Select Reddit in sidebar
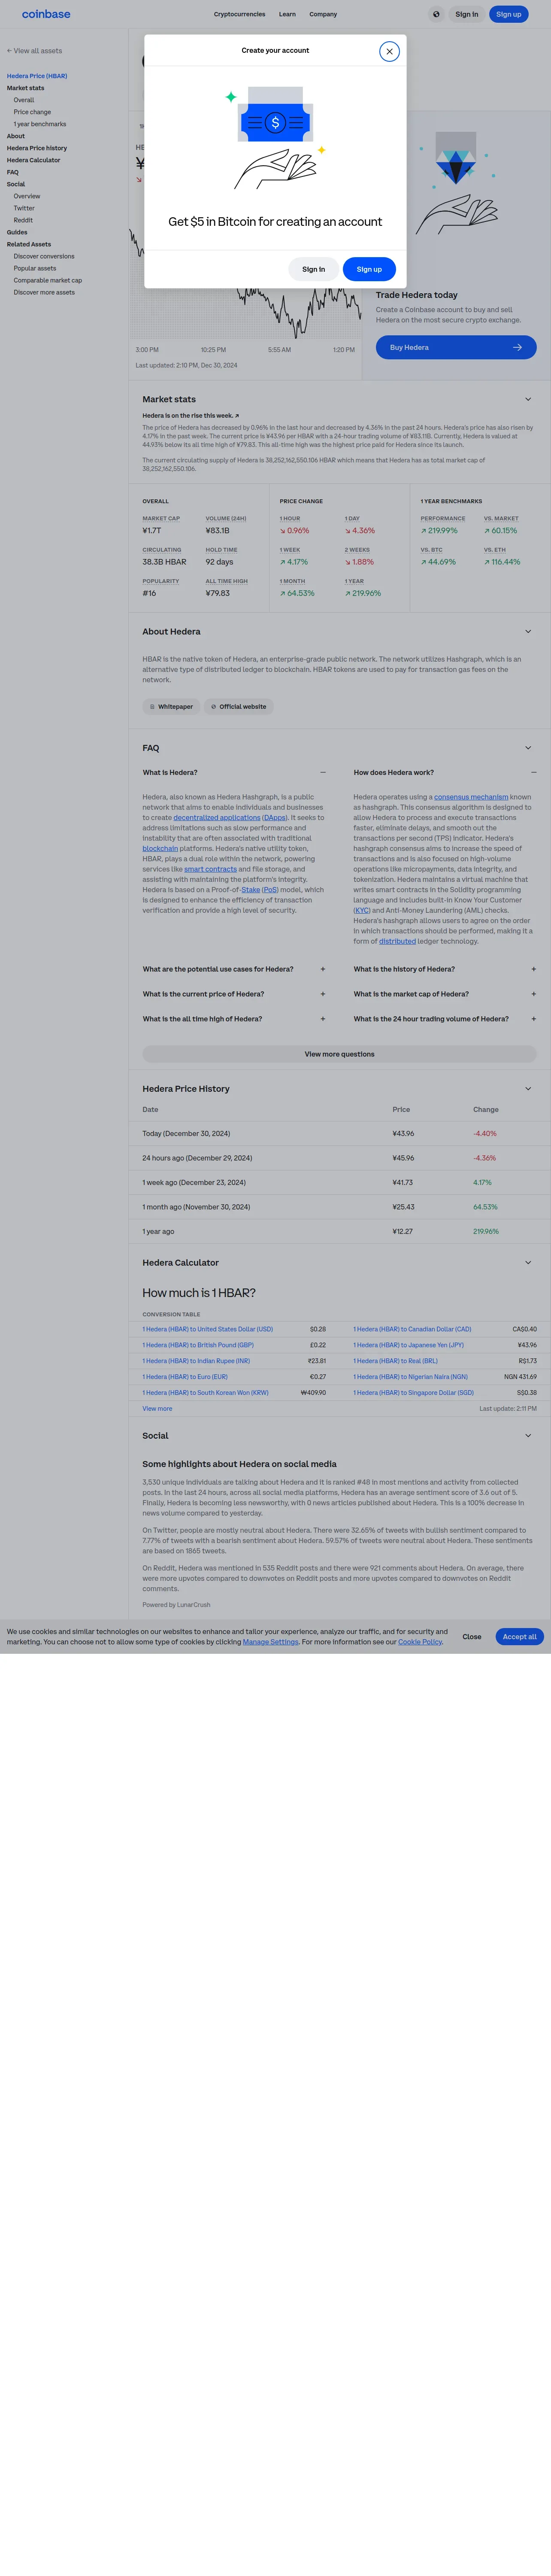Viewport: 551px width, 2576px height. 23,220
